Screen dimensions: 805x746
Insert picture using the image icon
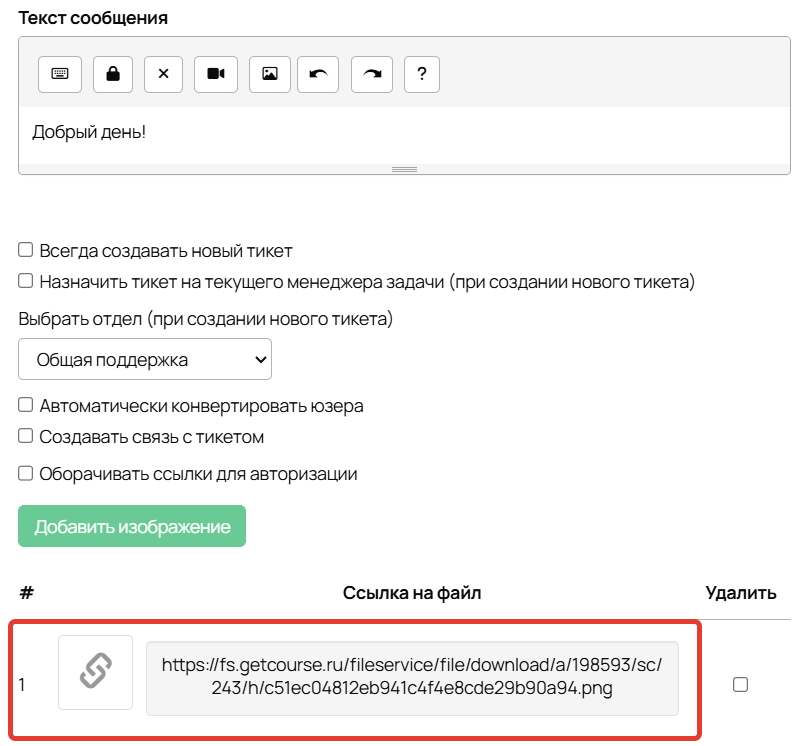269,74
